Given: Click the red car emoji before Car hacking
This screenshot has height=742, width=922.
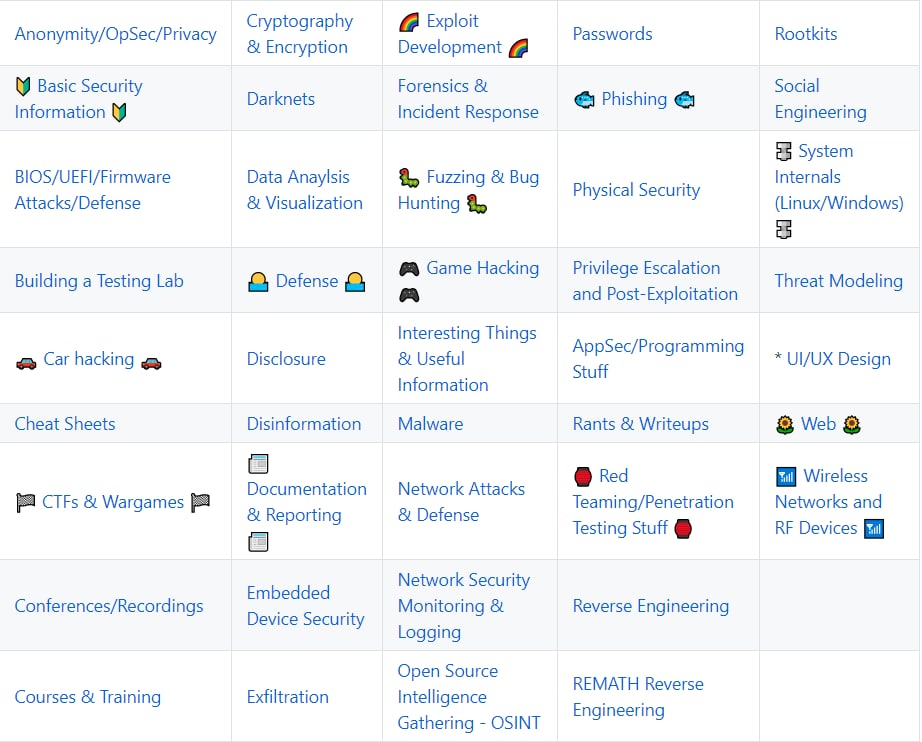Looking at the screenshot, I should click(26, 363).
